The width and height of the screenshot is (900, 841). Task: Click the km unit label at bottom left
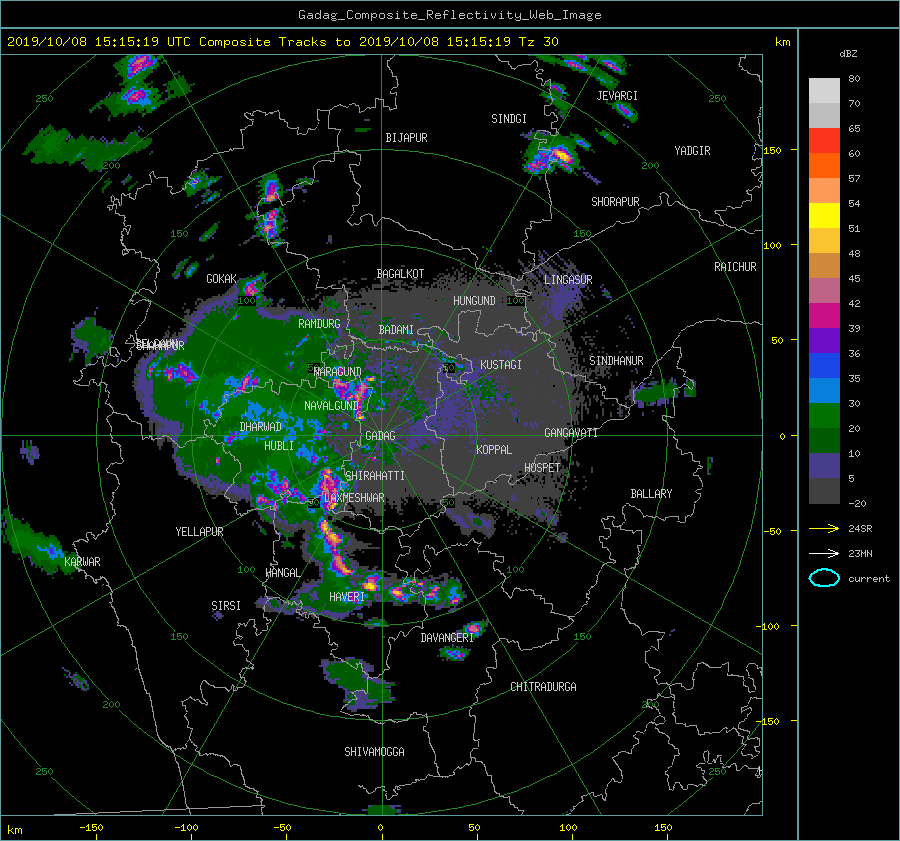click(14, 830)
